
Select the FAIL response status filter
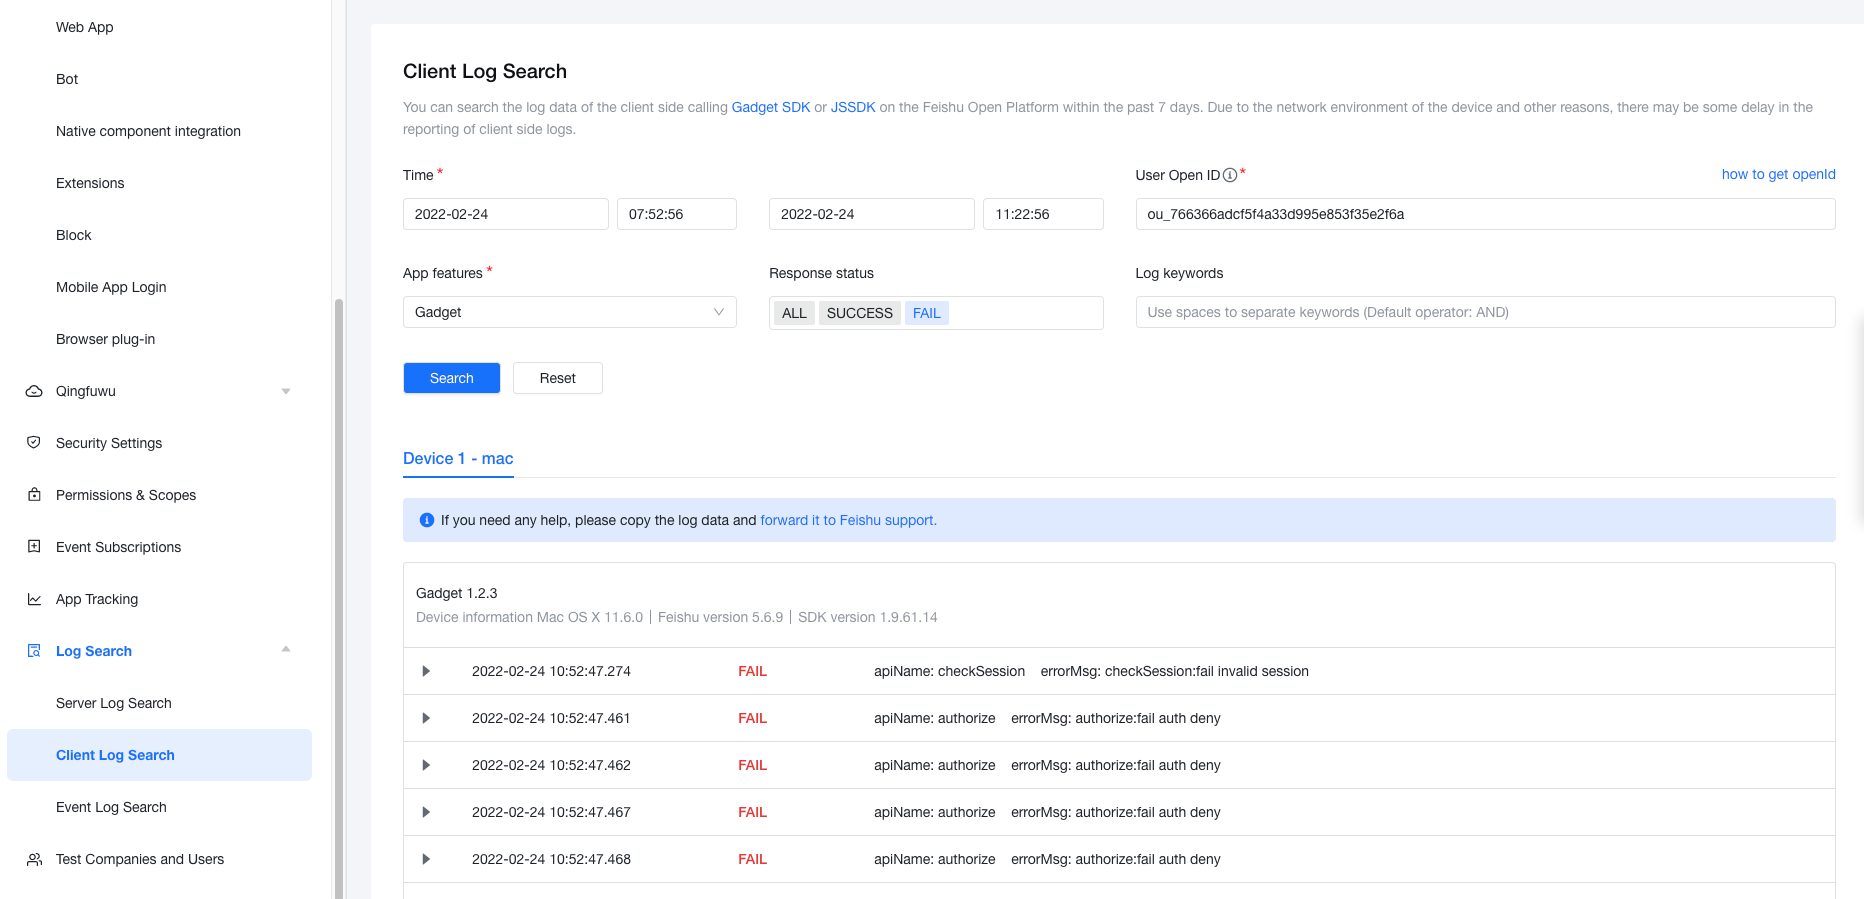point(926,313)
